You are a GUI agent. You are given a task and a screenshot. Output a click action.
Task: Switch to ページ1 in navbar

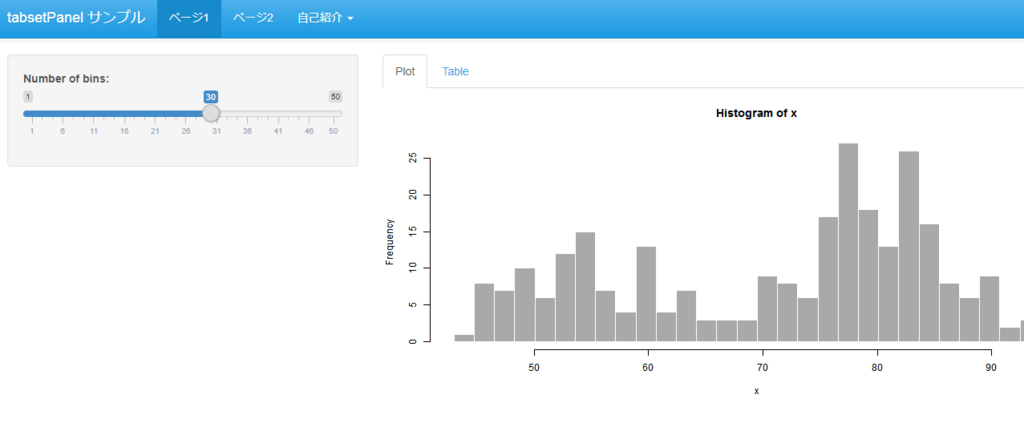pyautogui.click(x=189, y=18)
